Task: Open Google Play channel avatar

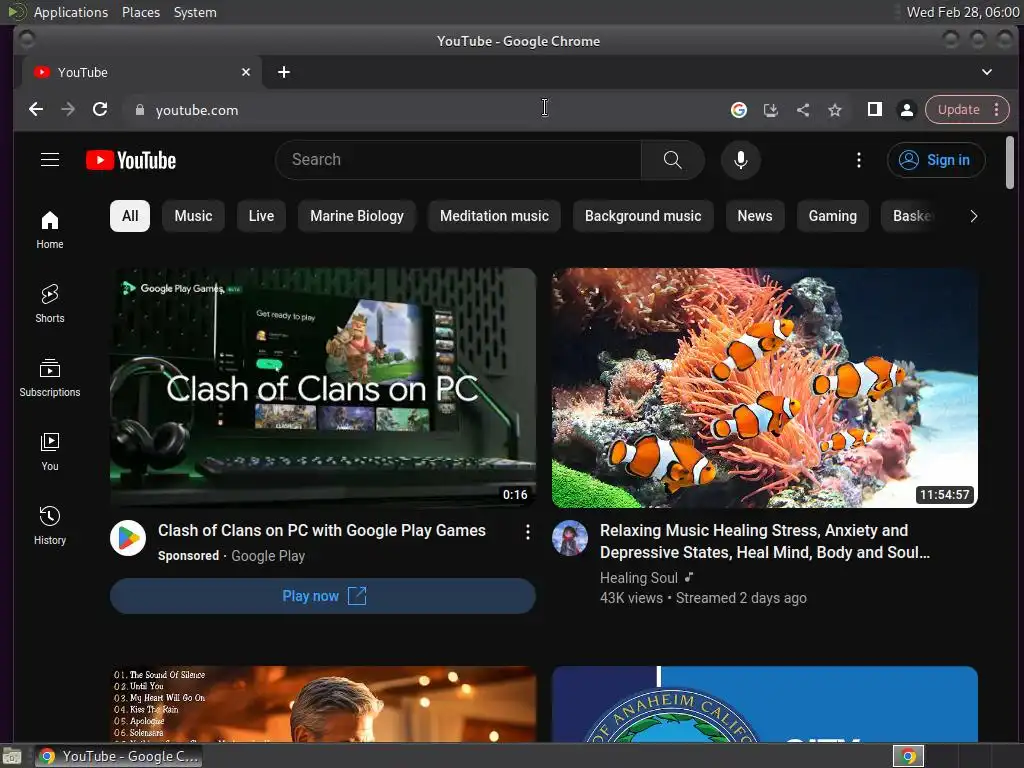Action: 127,538
